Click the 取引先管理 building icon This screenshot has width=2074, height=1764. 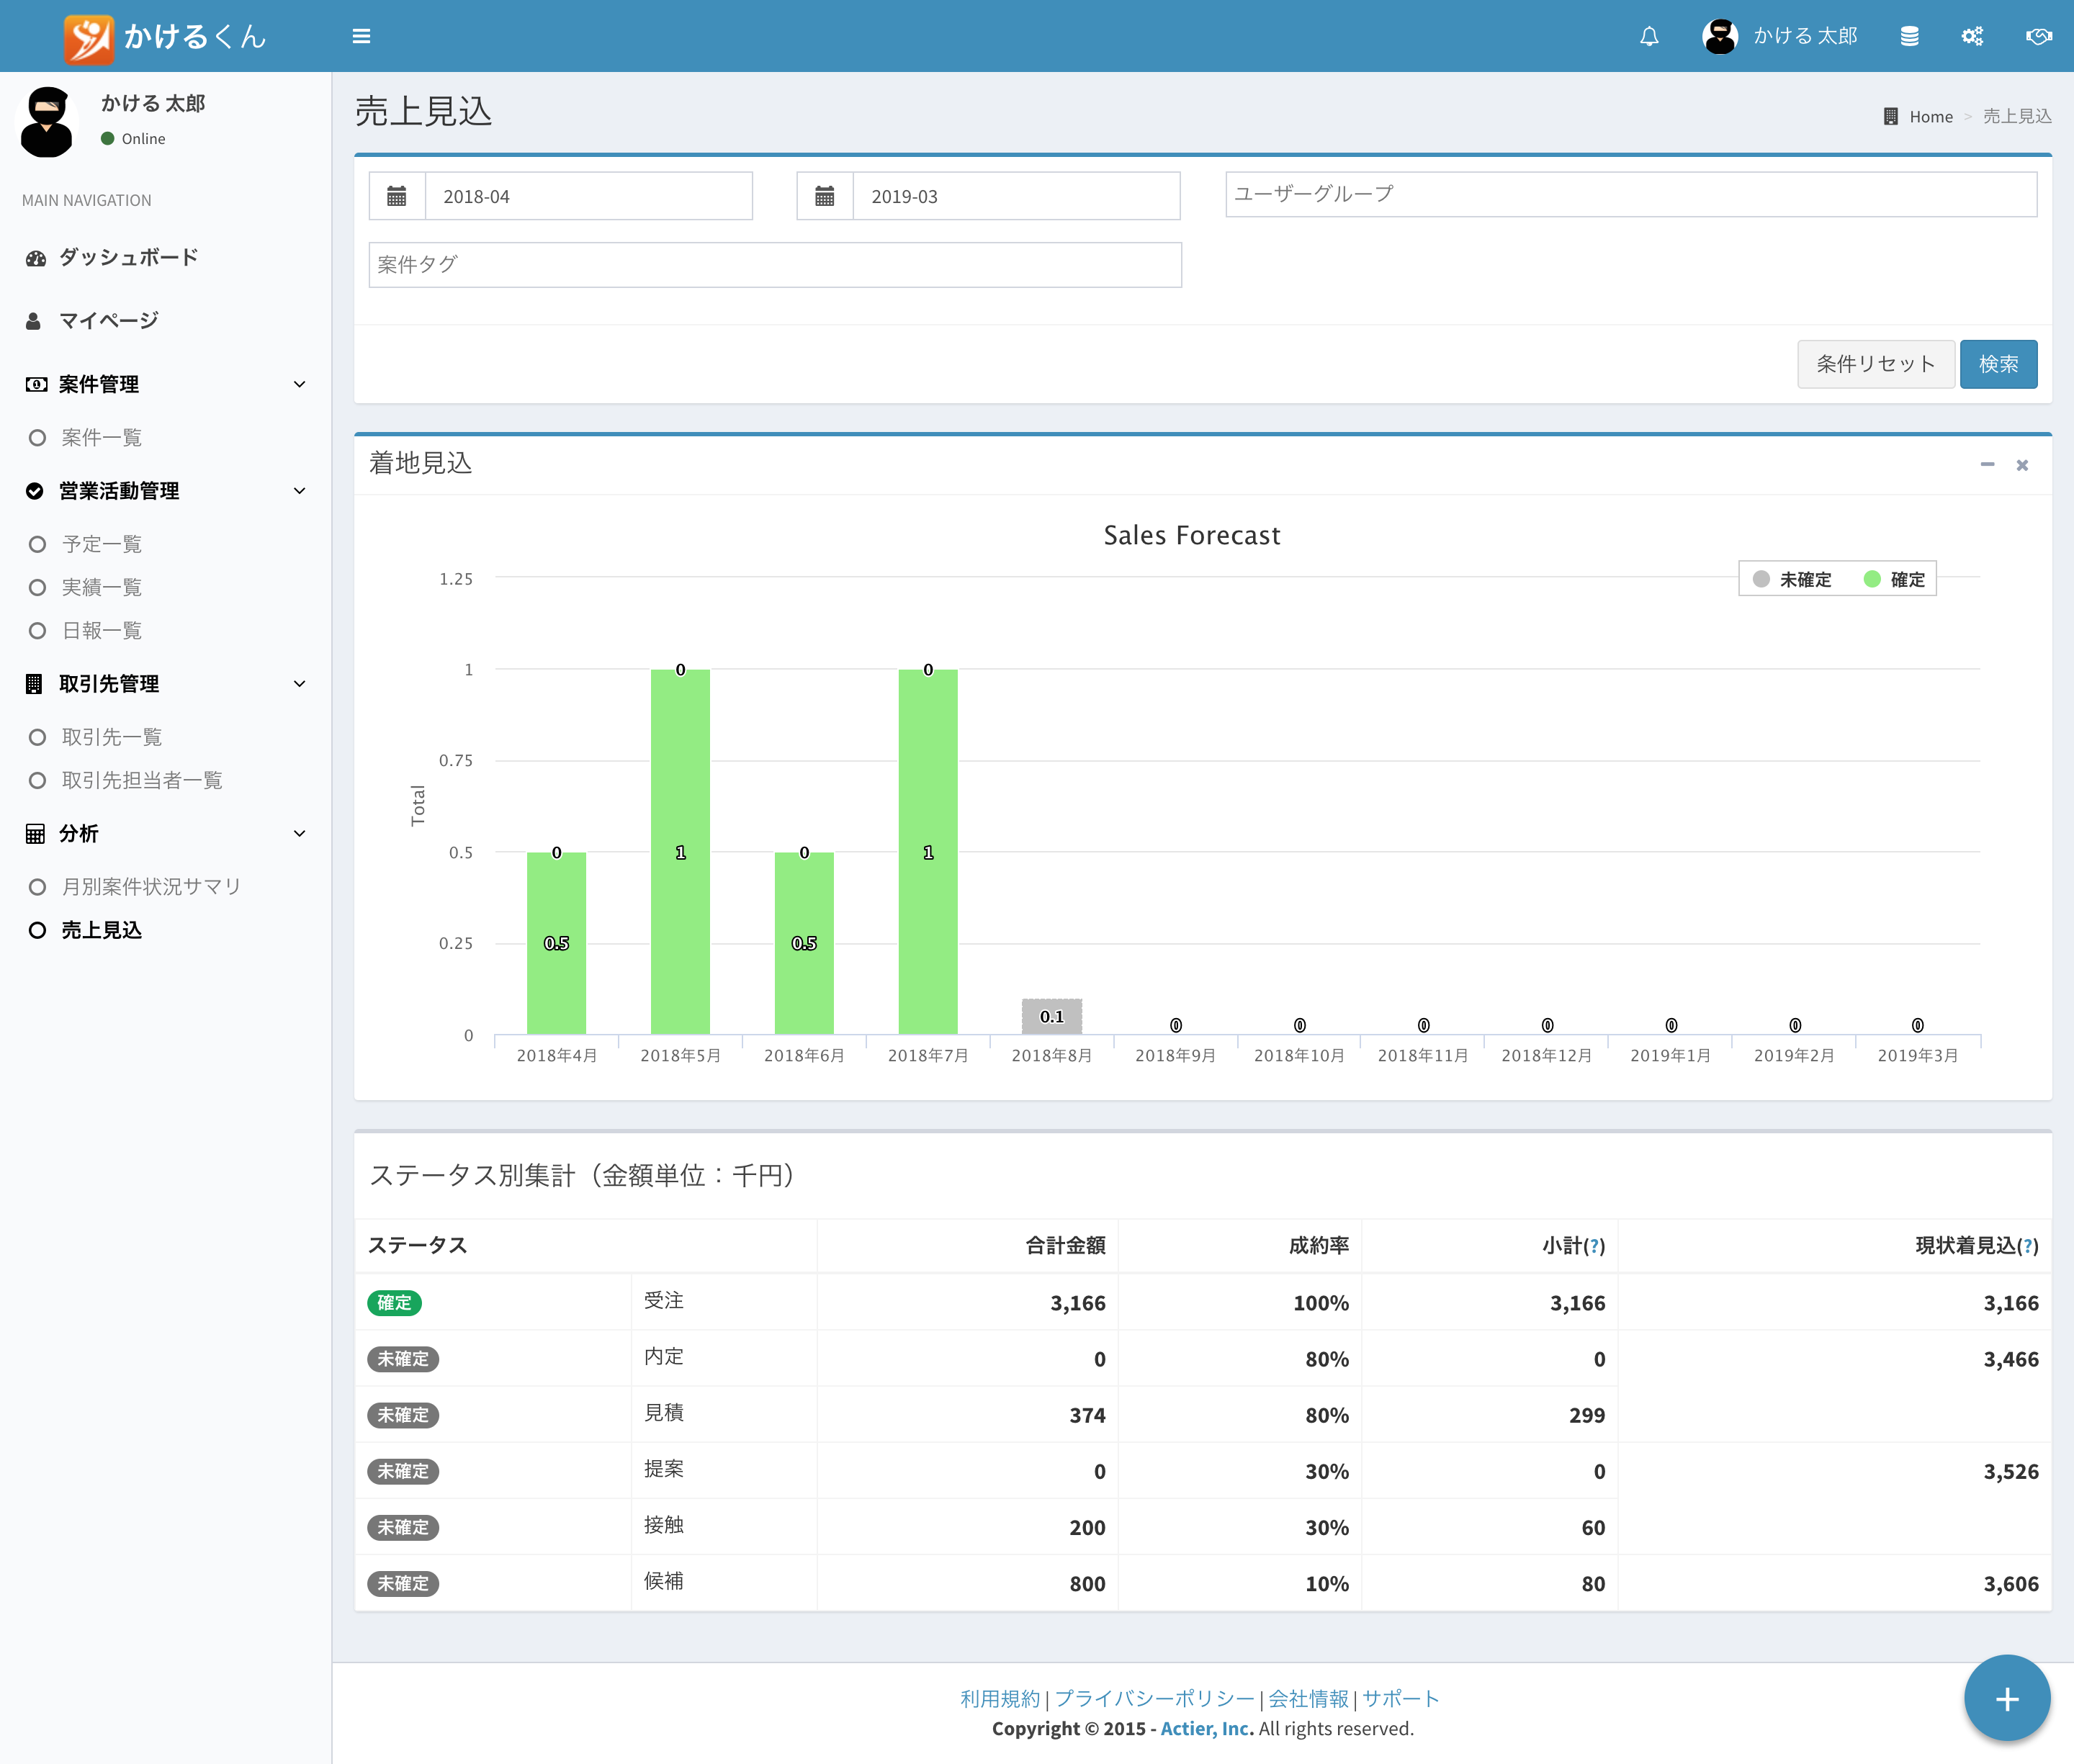[x=34, y=684]
